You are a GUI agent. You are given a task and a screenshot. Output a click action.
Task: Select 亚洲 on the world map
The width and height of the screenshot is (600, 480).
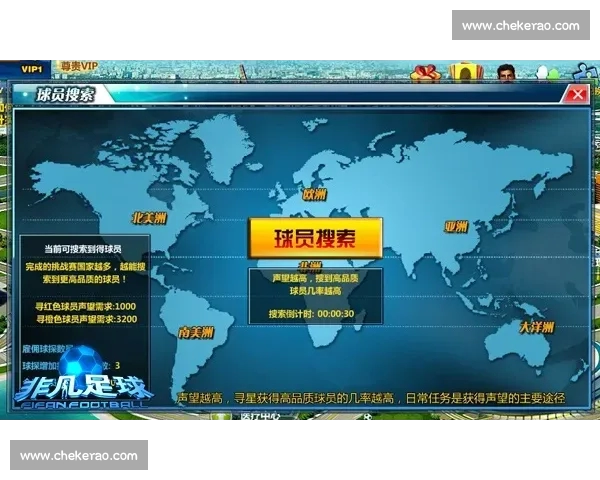(456, 227)
